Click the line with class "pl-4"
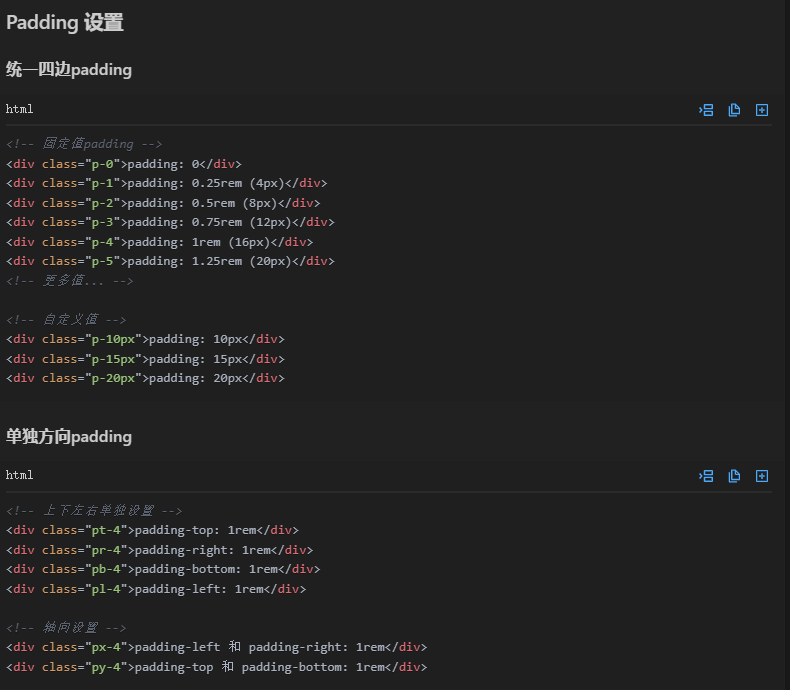This screenshot has height=690, width=790. pos(156,589)
